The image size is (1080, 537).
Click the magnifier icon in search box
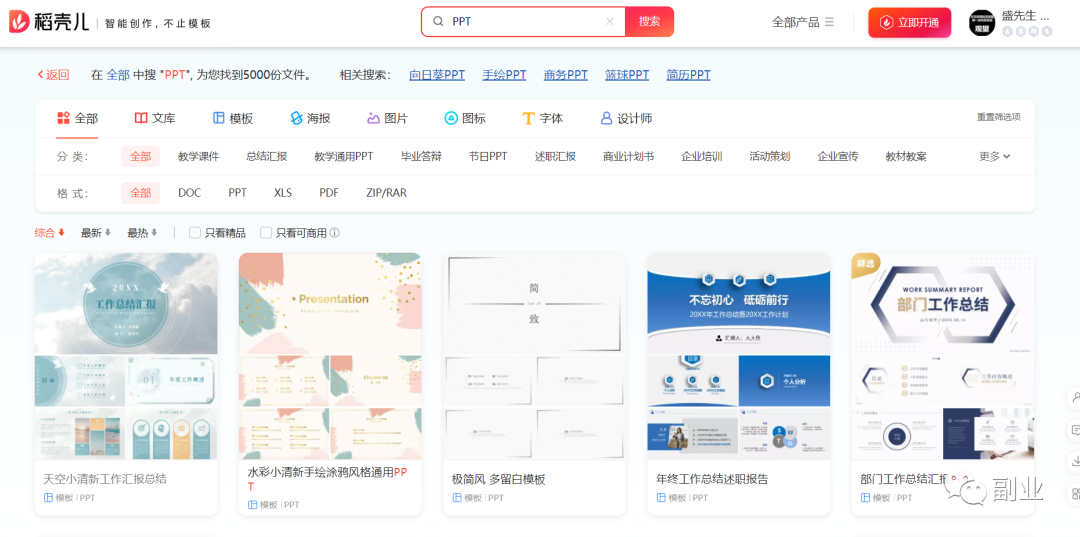[x=438, y=21]
